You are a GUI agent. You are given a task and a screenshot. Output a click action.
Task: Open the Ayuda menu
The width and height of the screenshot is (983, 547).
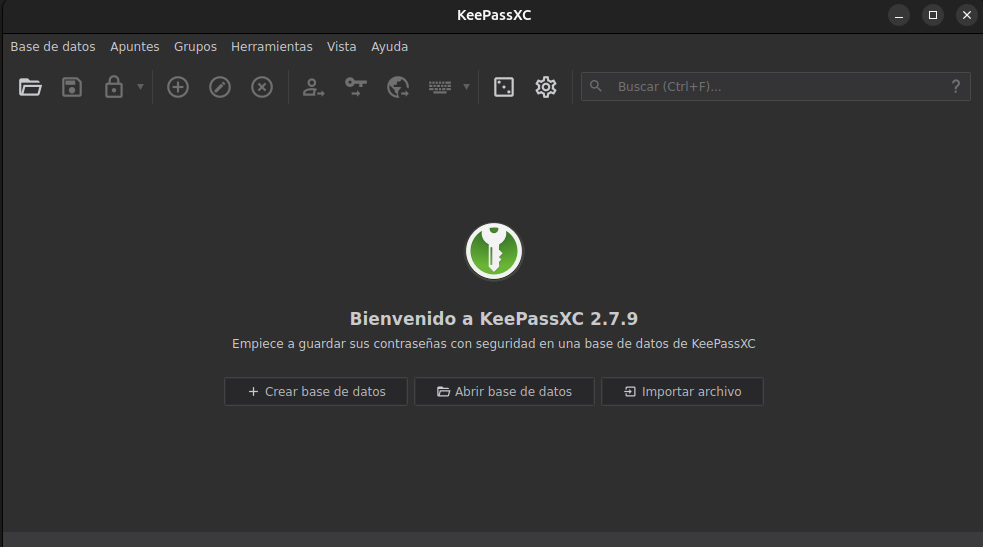pos(389,47)
